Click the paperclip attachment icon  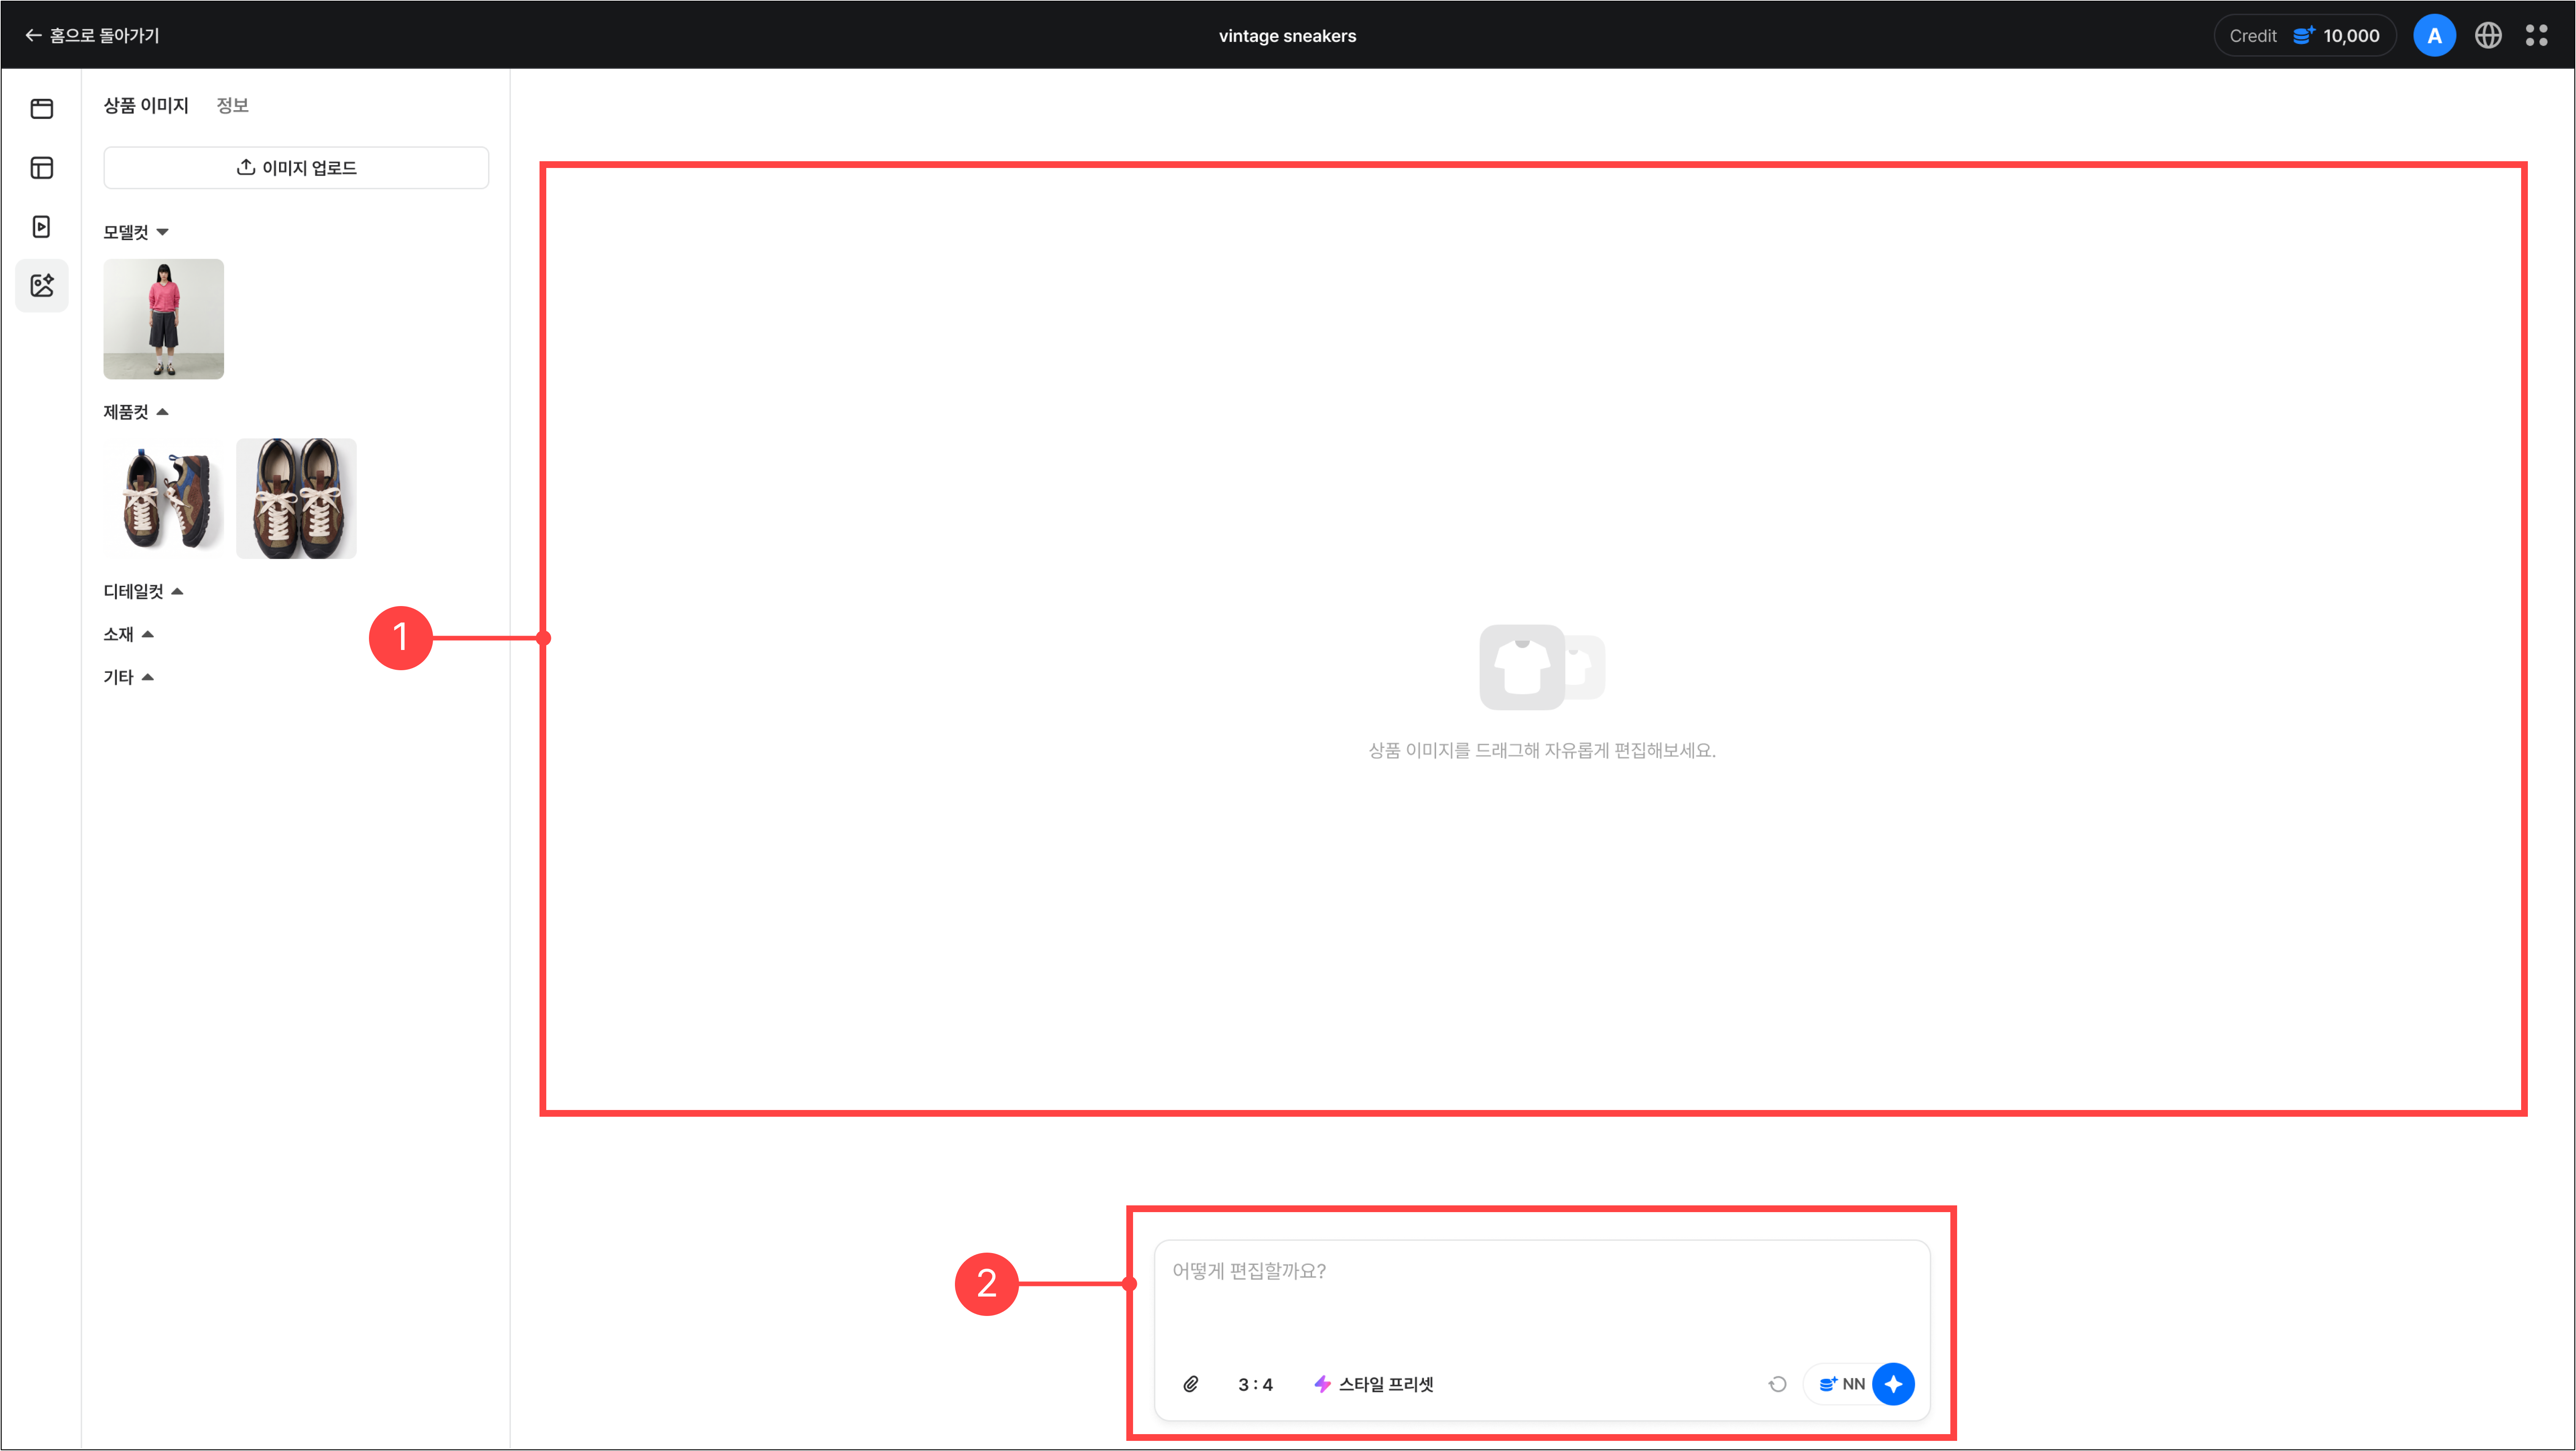tap(1191, 1384)
